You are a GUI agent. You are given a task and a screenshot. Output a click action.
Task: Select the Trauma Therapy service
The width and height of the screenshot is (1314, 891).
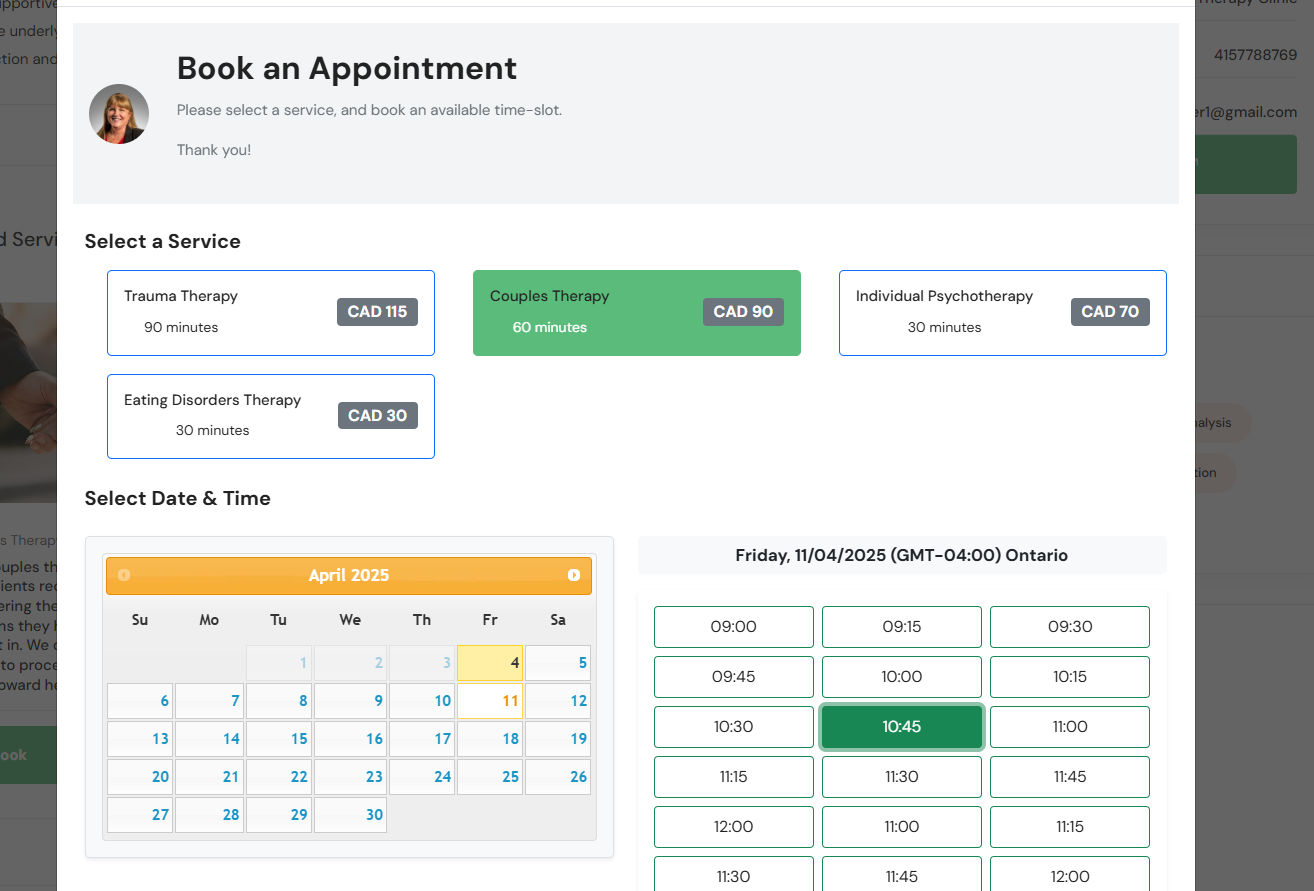[271, 313]
